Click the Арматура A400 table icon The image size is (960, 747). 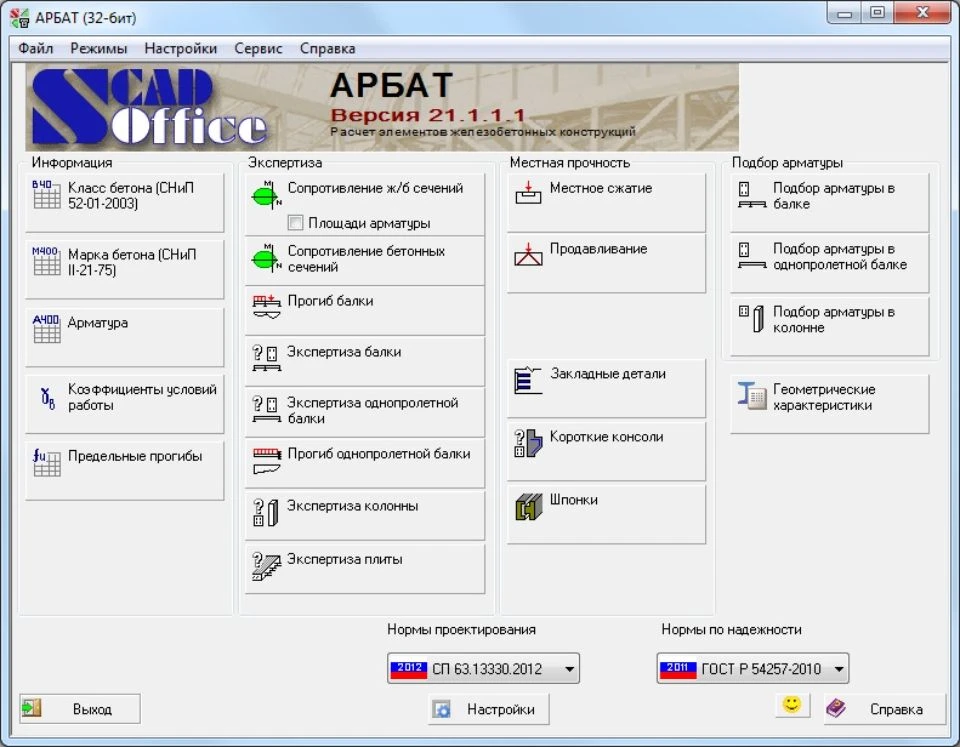[46, 328]
